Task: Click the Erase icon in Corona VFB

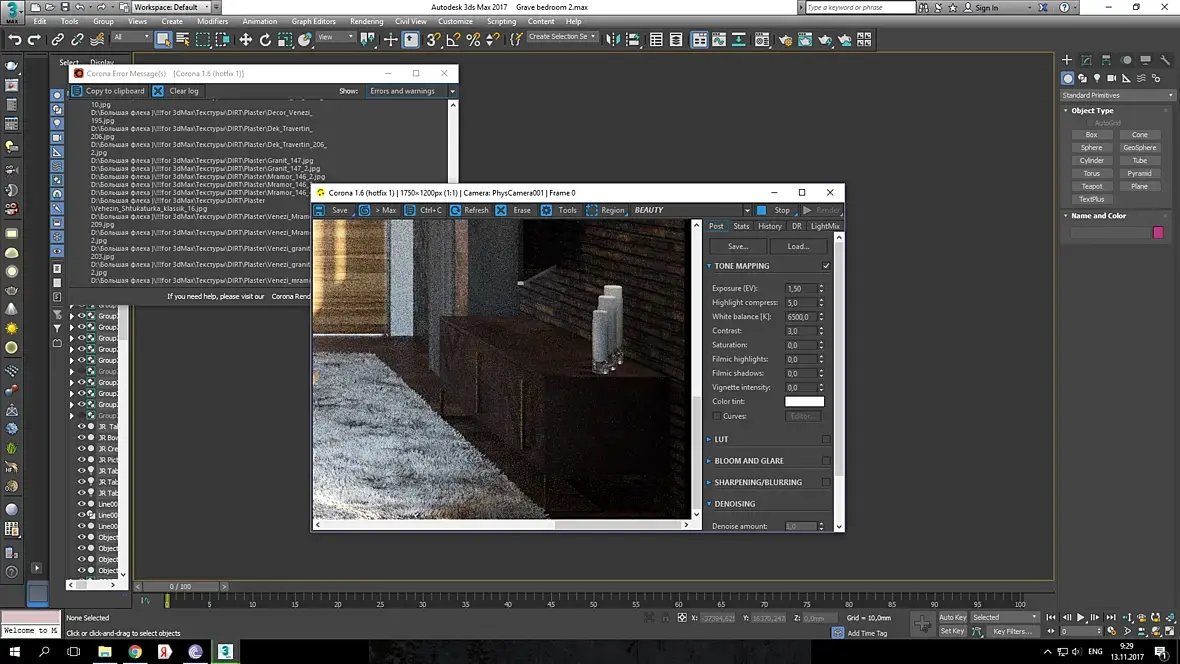Action: tap(503, 210)
